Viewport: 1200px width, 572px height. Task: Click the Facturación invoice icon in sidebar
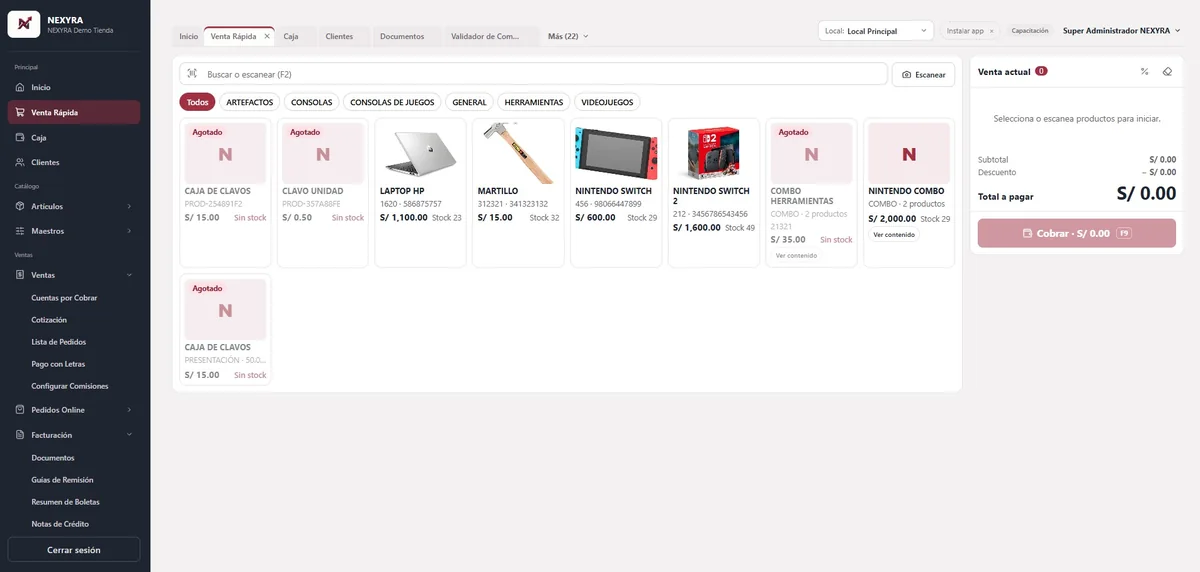20,435
